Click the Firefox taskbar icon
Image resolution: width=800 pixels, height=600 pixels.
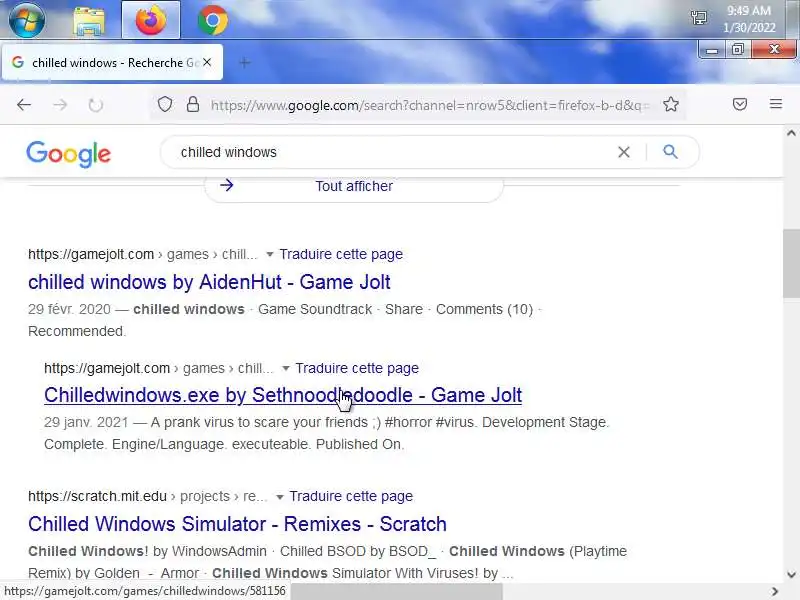[x=151, y=20]
